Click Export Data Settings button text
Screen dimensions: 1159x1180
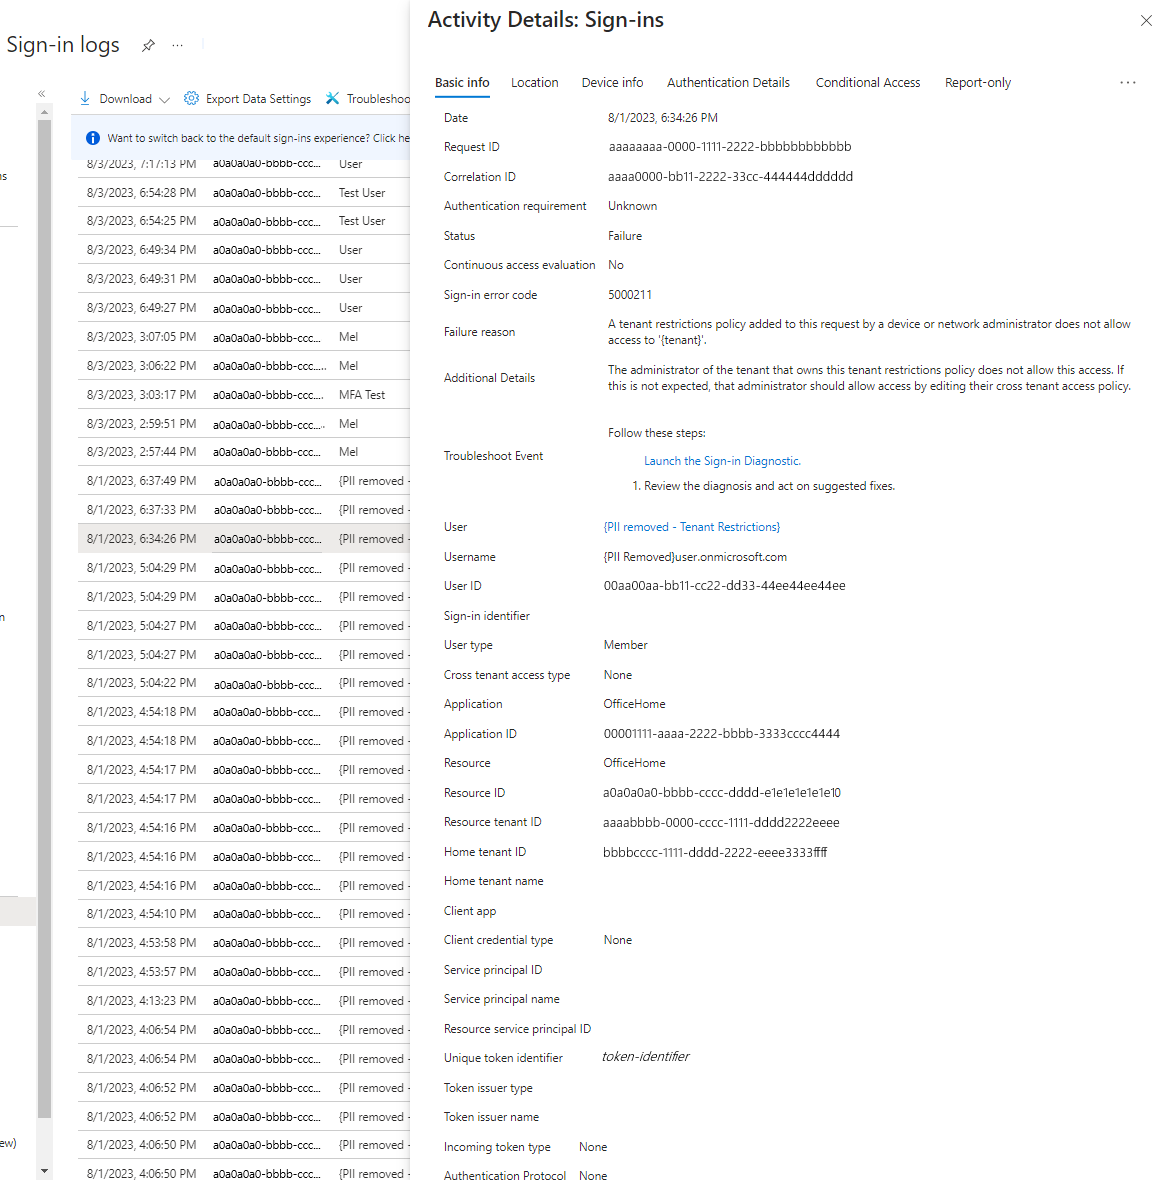click(x=258, y=99)
